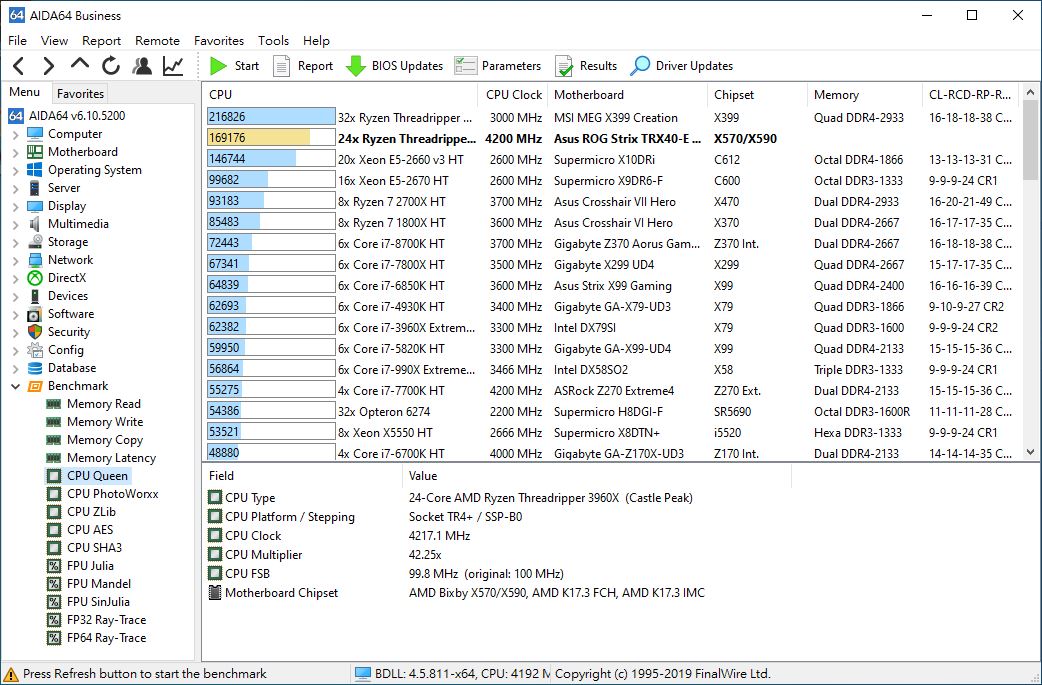Open the line graph icon
The image size is (1042, 685).
tap(173, 66)
